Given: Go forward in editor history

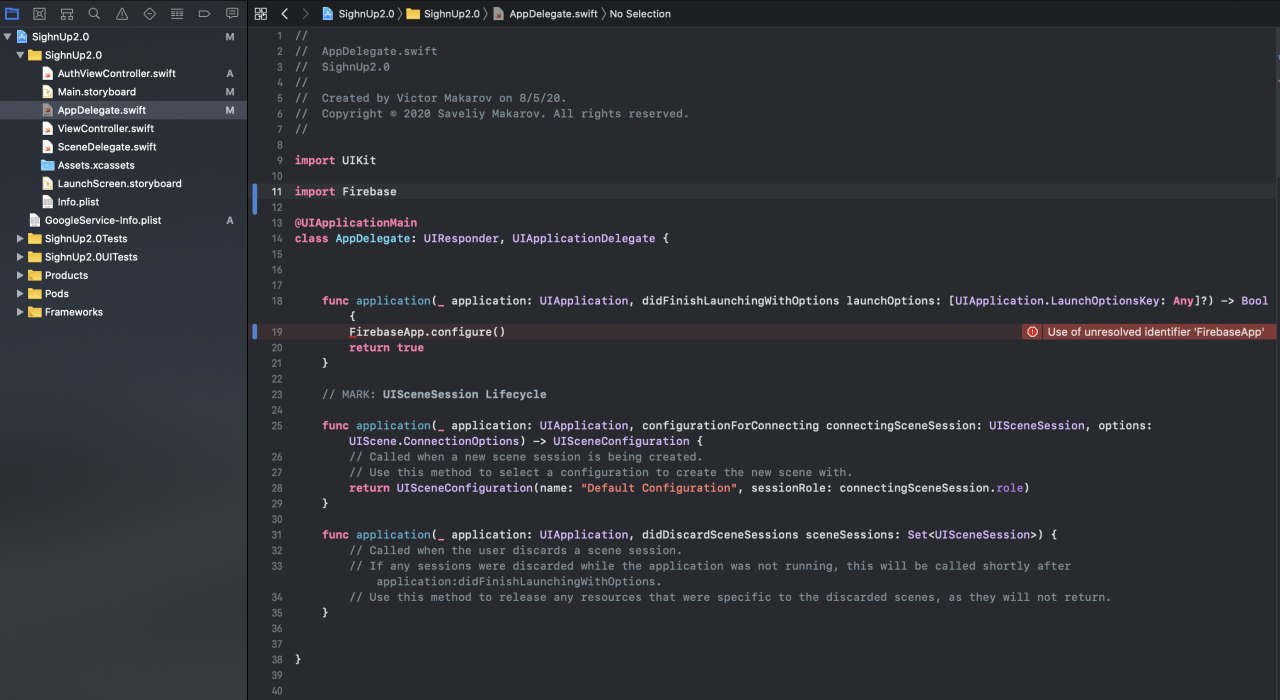Looking at the screenshot, I should point(305,14).
